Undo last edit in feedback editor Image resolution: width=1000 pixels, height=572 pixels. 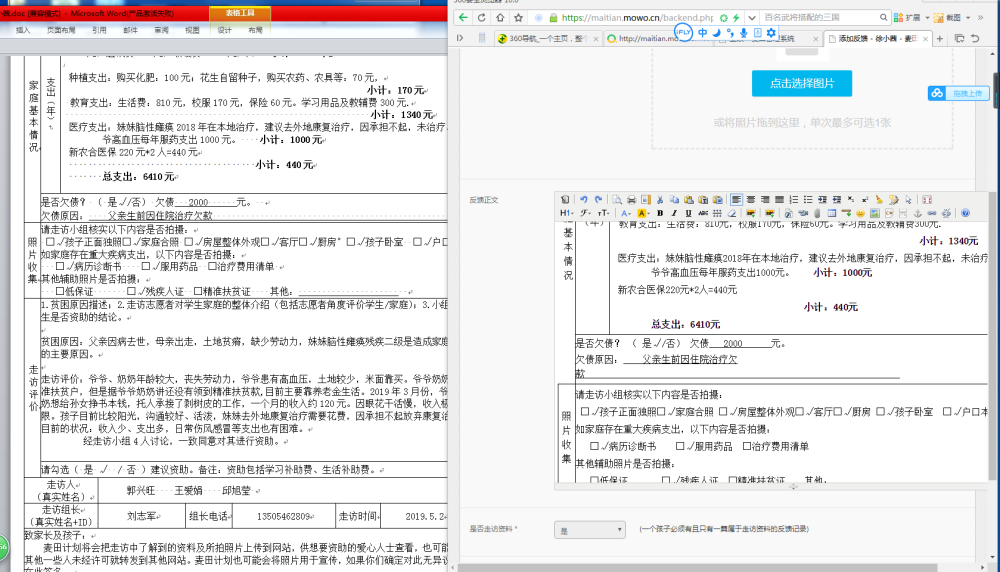tap(584, 200)
